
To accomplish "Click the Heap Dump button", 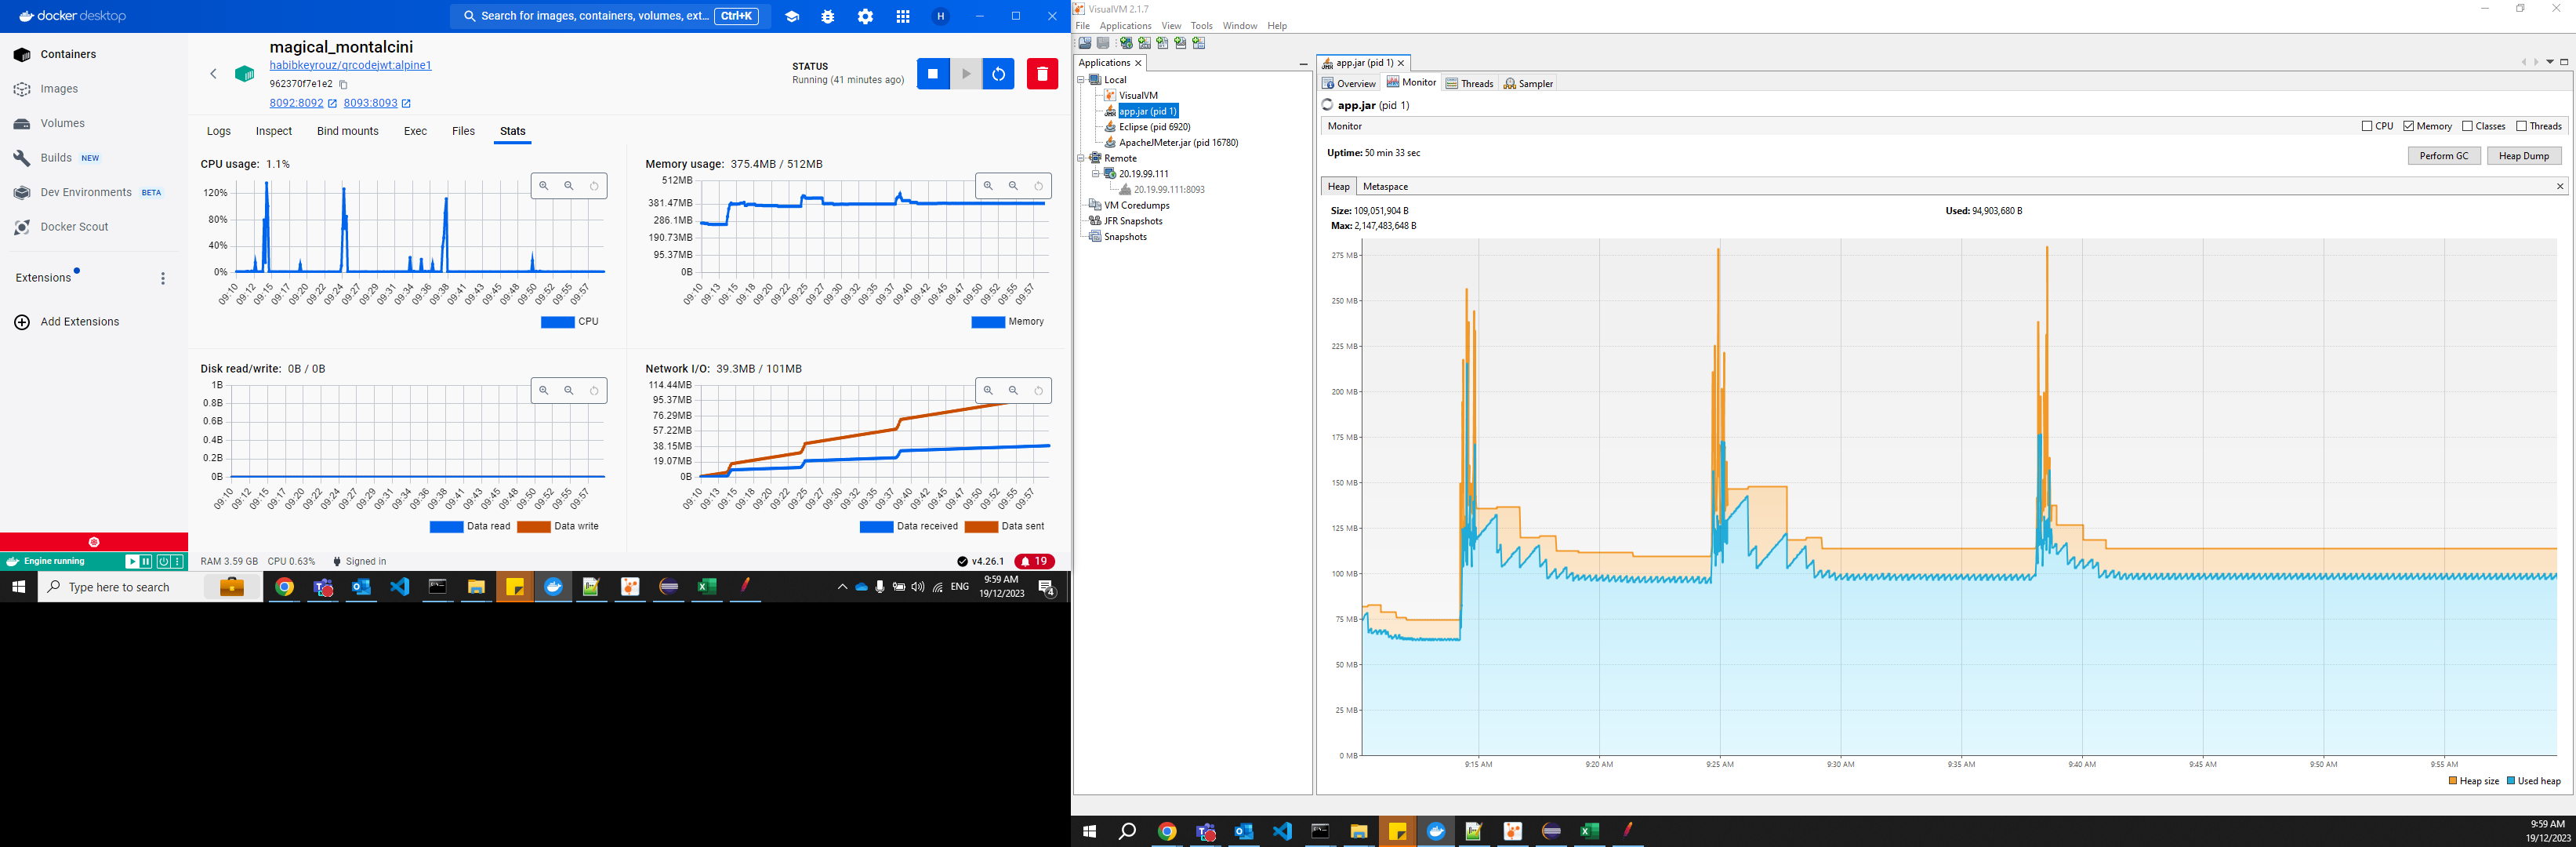I will pyautogui.click(x=2524, y=156).
